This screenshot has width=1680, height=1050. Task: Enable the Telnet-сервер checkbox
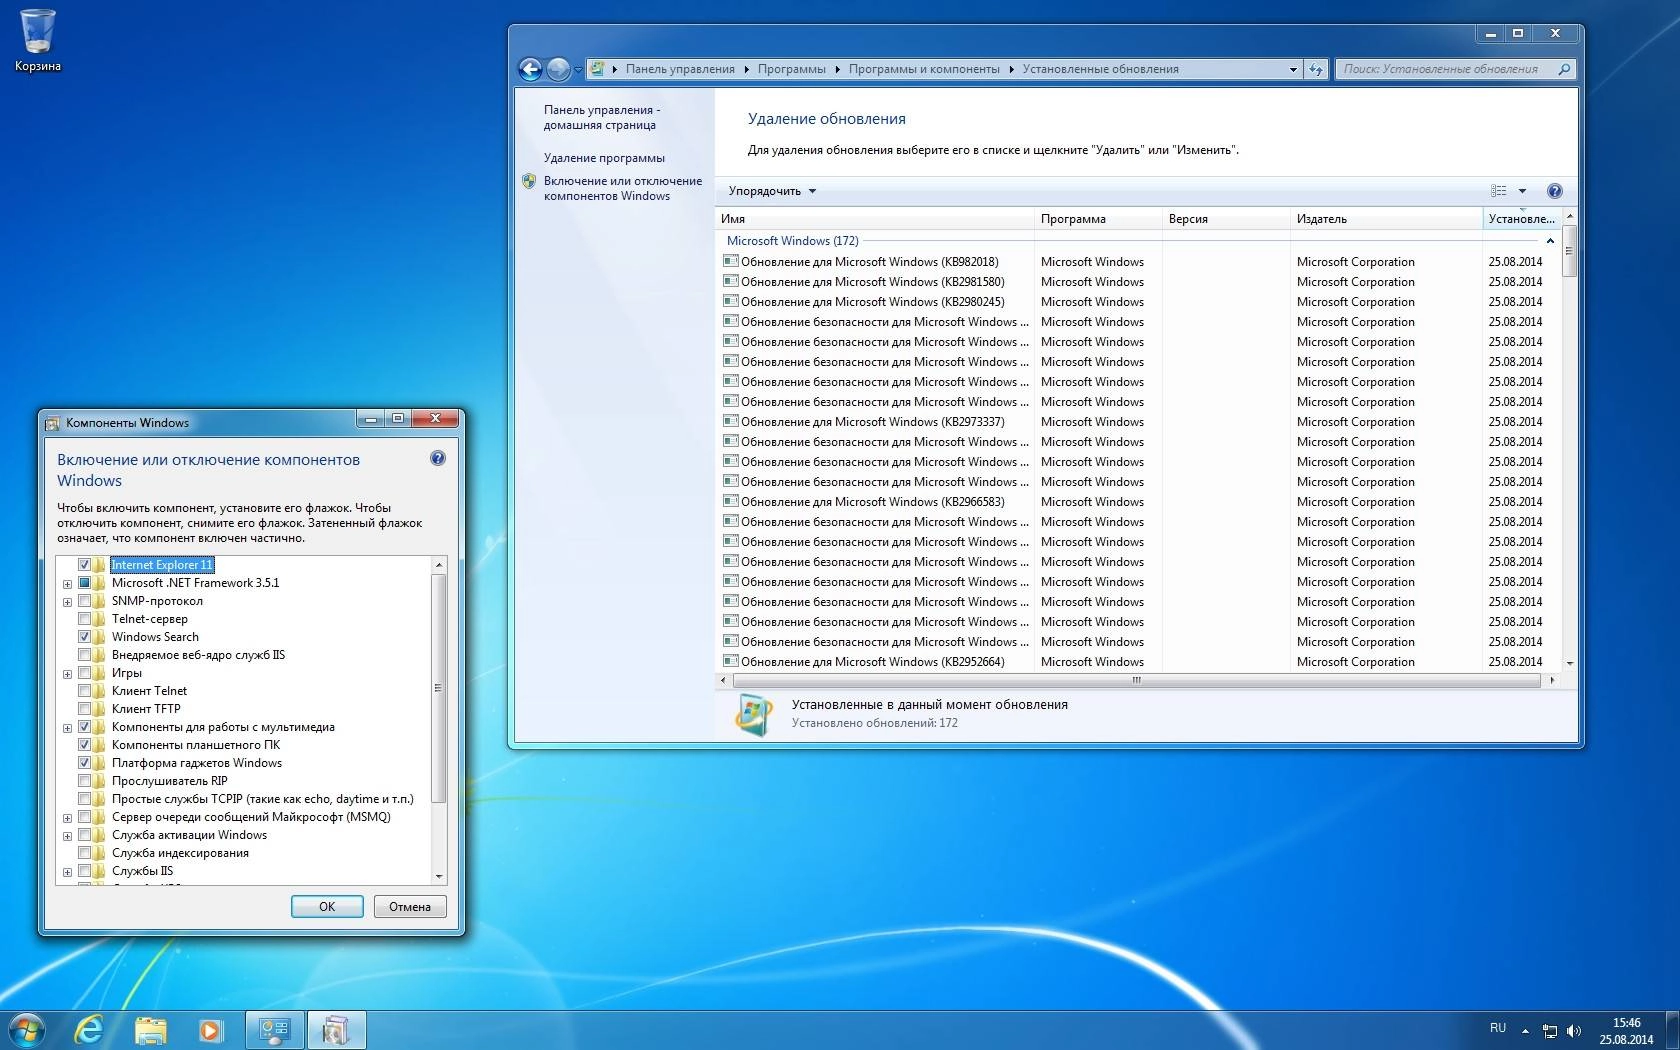coord(84,619)
